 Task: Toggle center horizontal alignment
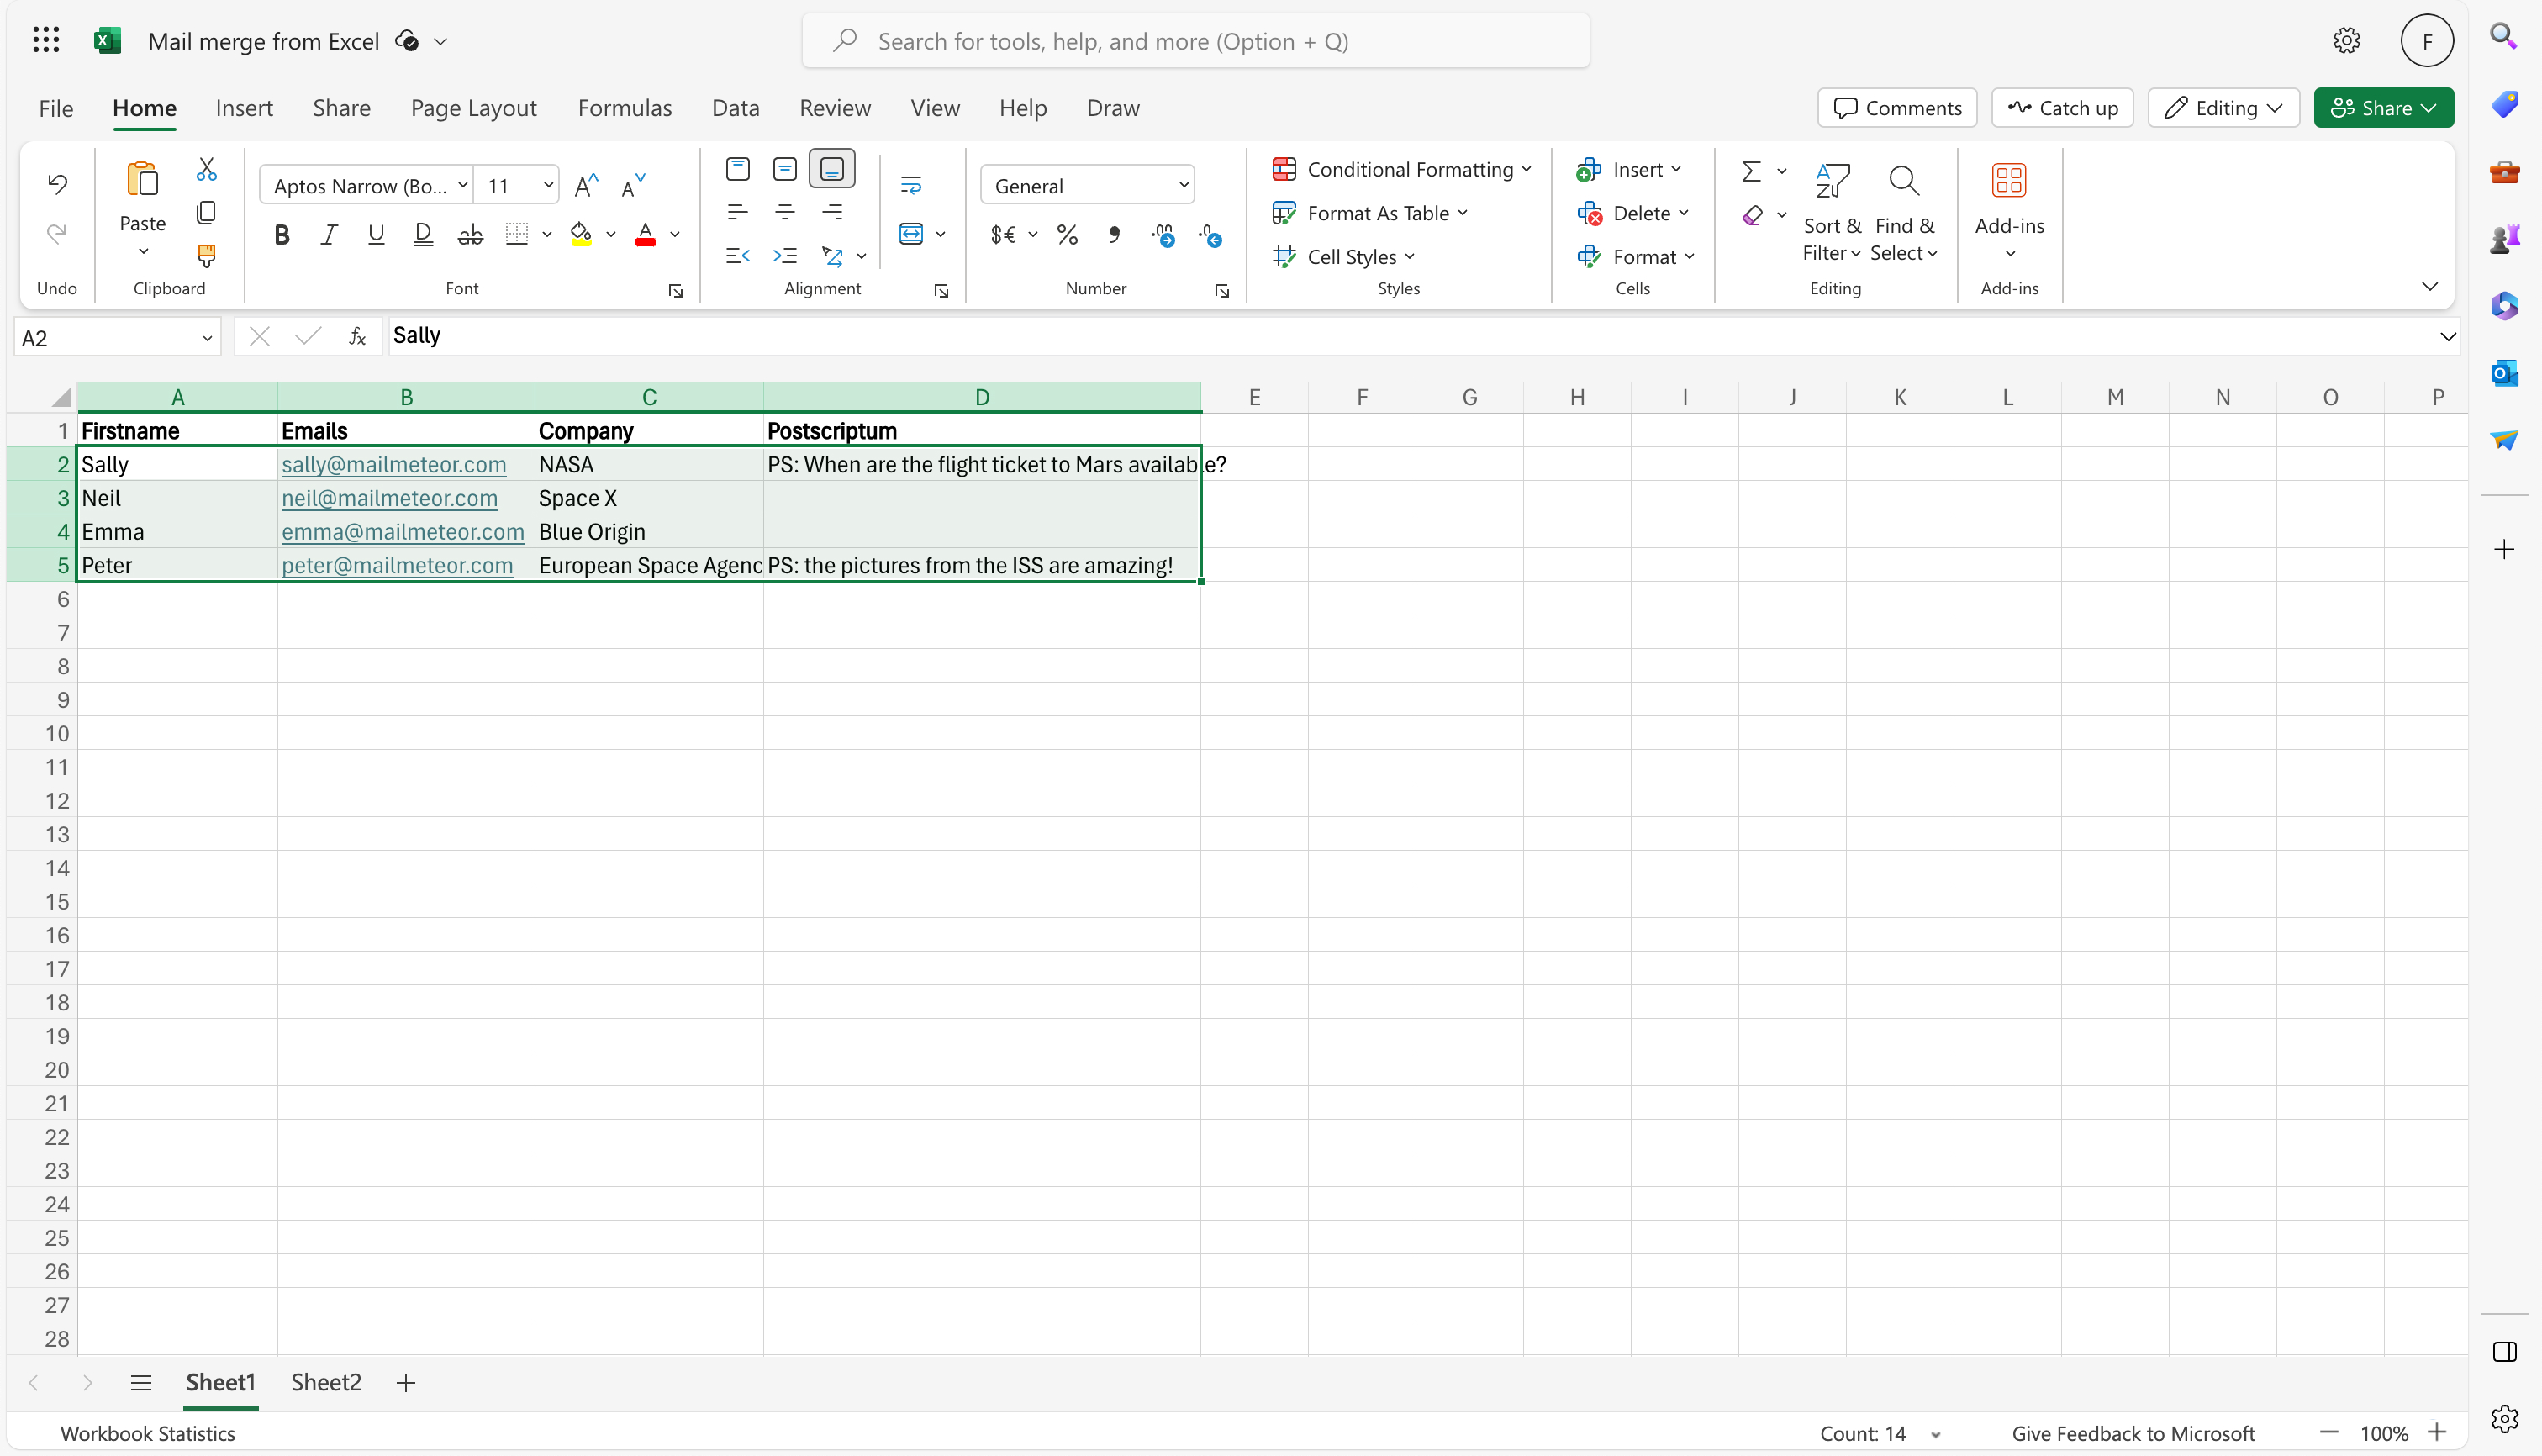(x=785, y=212)
